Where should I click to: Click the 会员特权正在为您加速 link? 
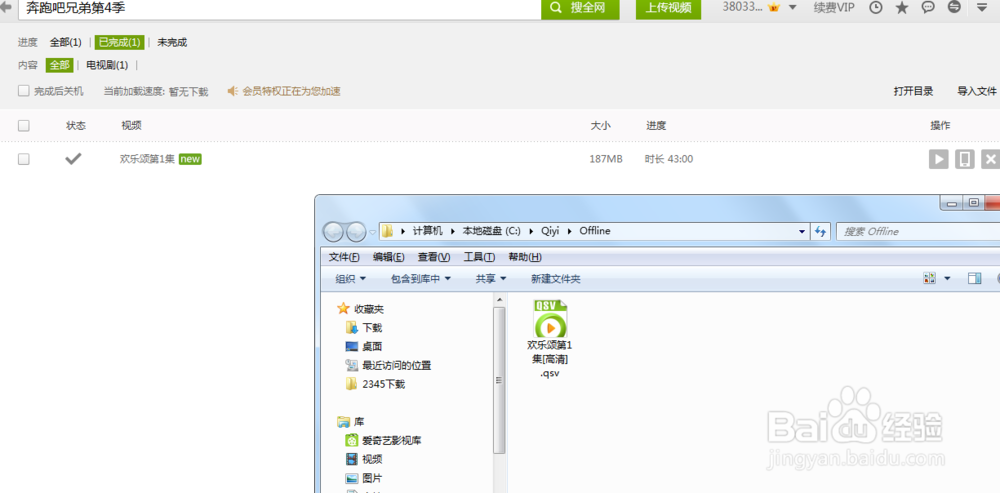coord(291,91)
